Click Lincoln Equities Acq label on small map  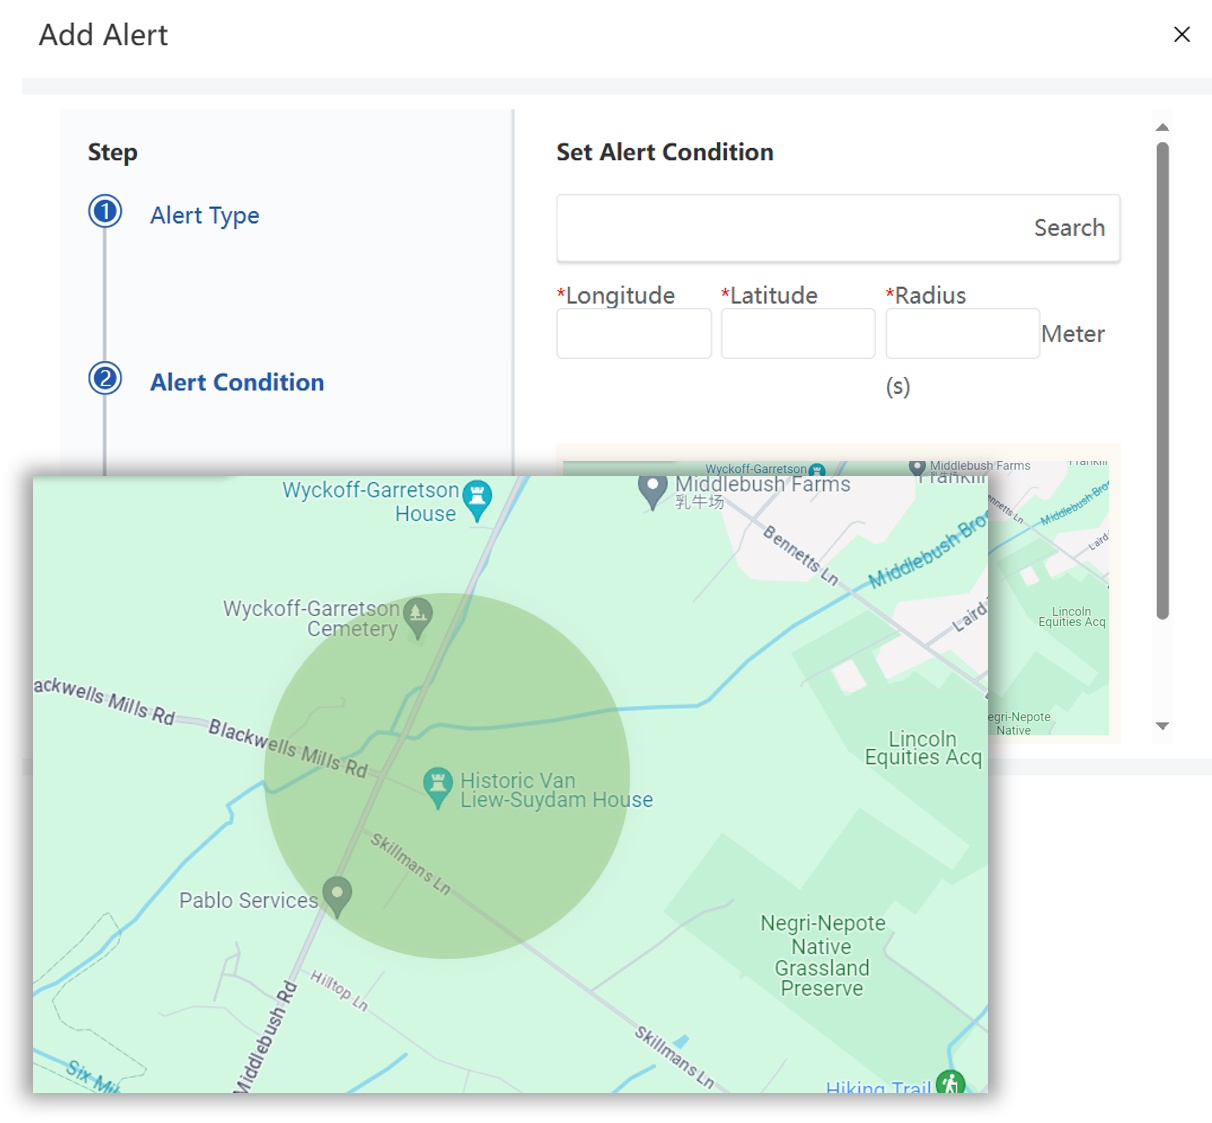(1072, 617)
